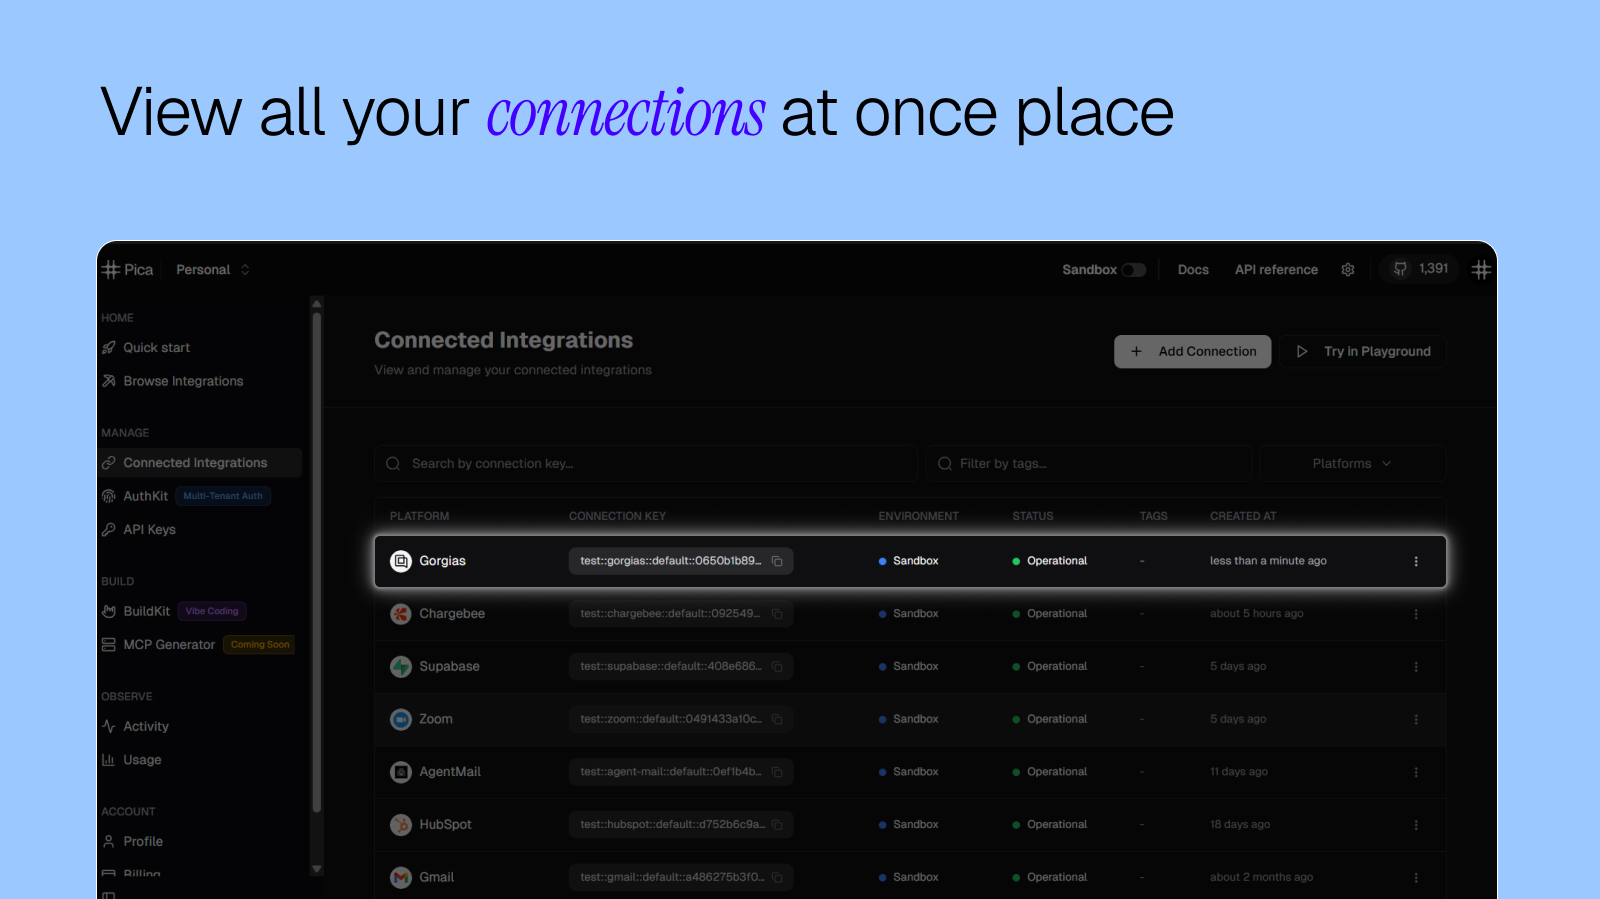Open the settings gear icon
Screen dimensions: 1600x899
tap(1348, 270)
